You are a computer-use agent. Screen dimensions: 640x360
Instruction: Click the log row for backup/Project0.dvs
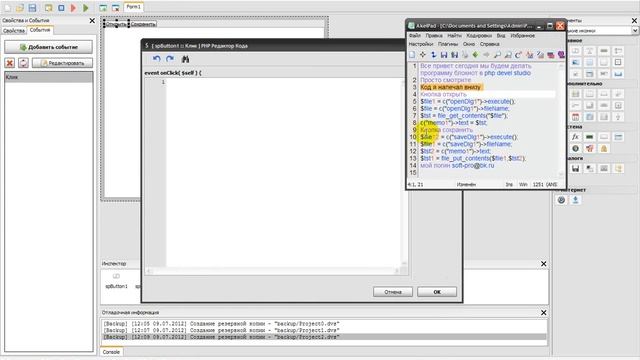coord(324,324)
